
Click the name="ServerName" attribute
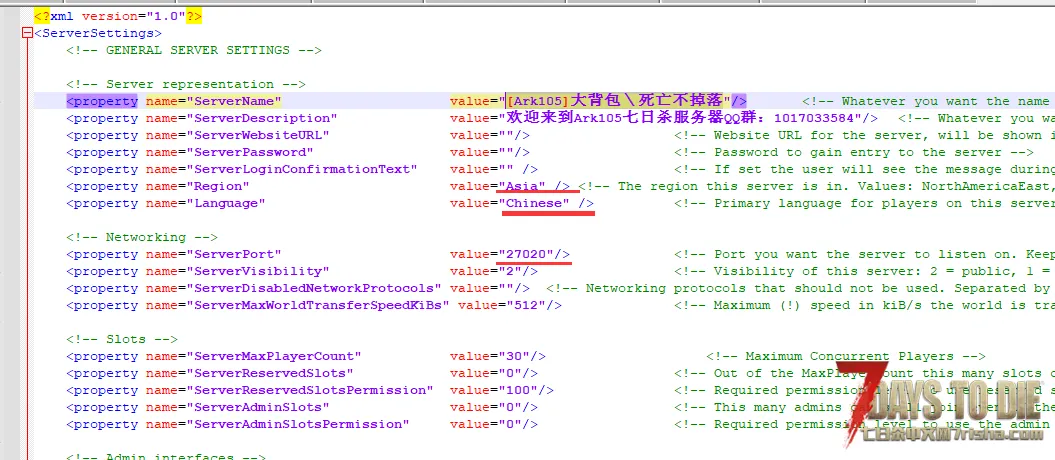click(213, 102)
